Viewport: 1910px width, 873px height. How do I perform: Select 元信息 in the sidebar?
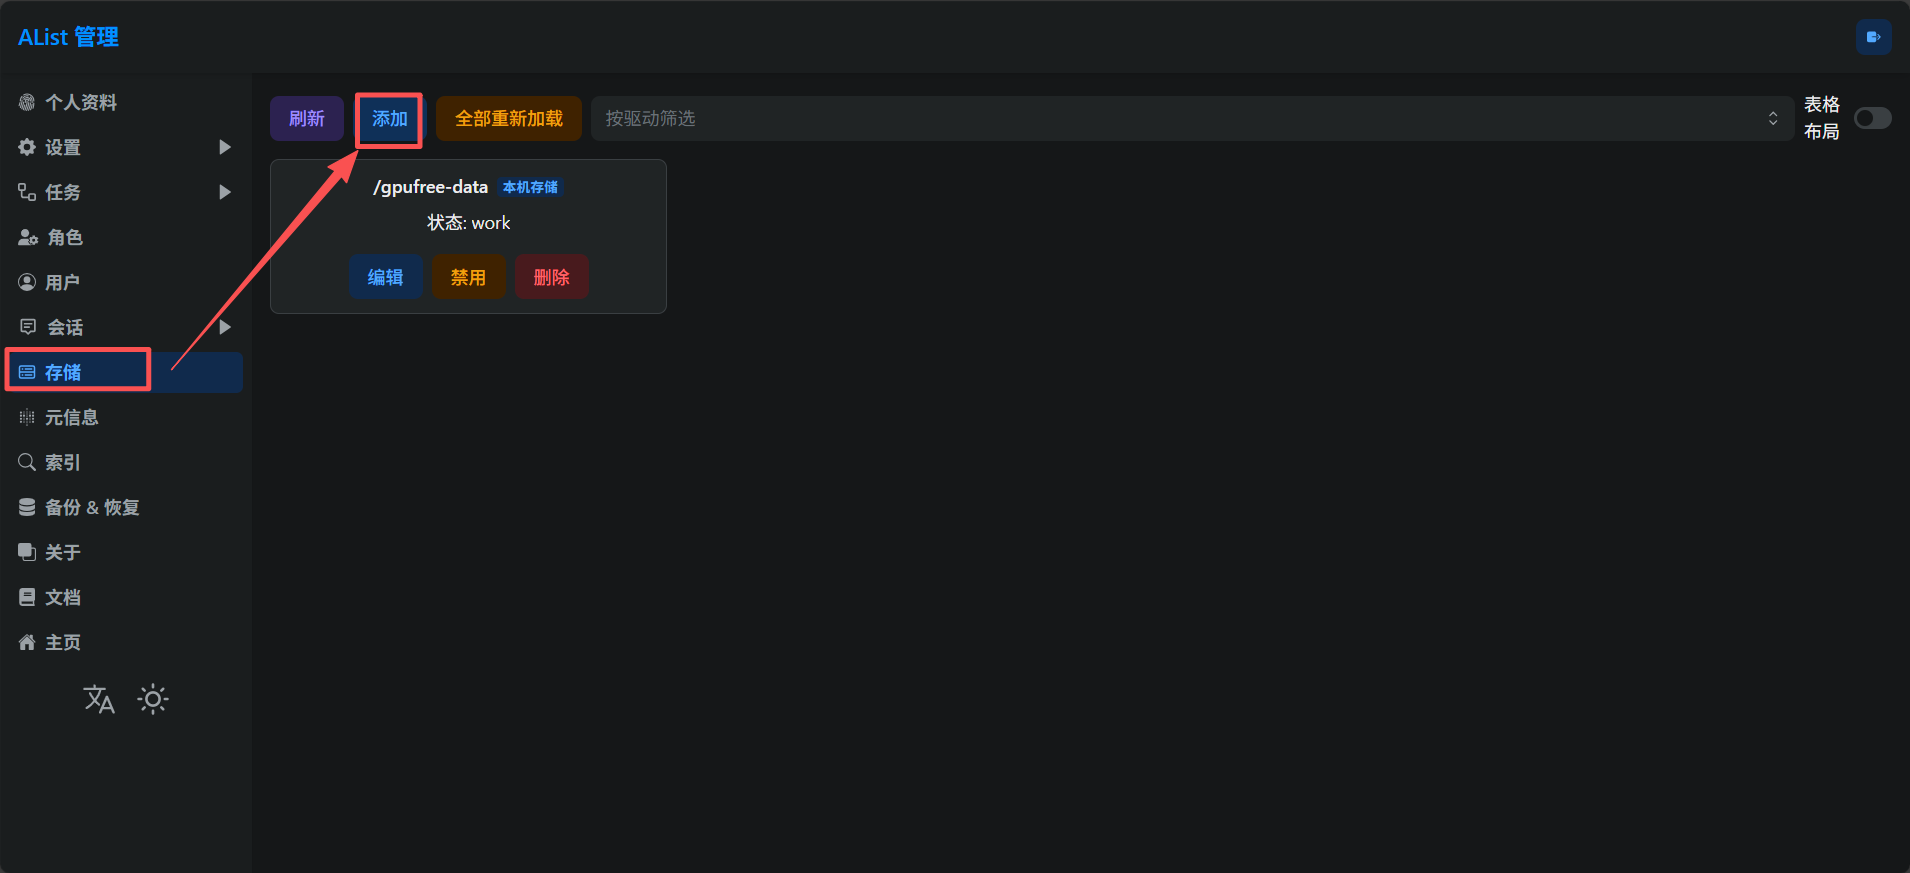point(71,417)
